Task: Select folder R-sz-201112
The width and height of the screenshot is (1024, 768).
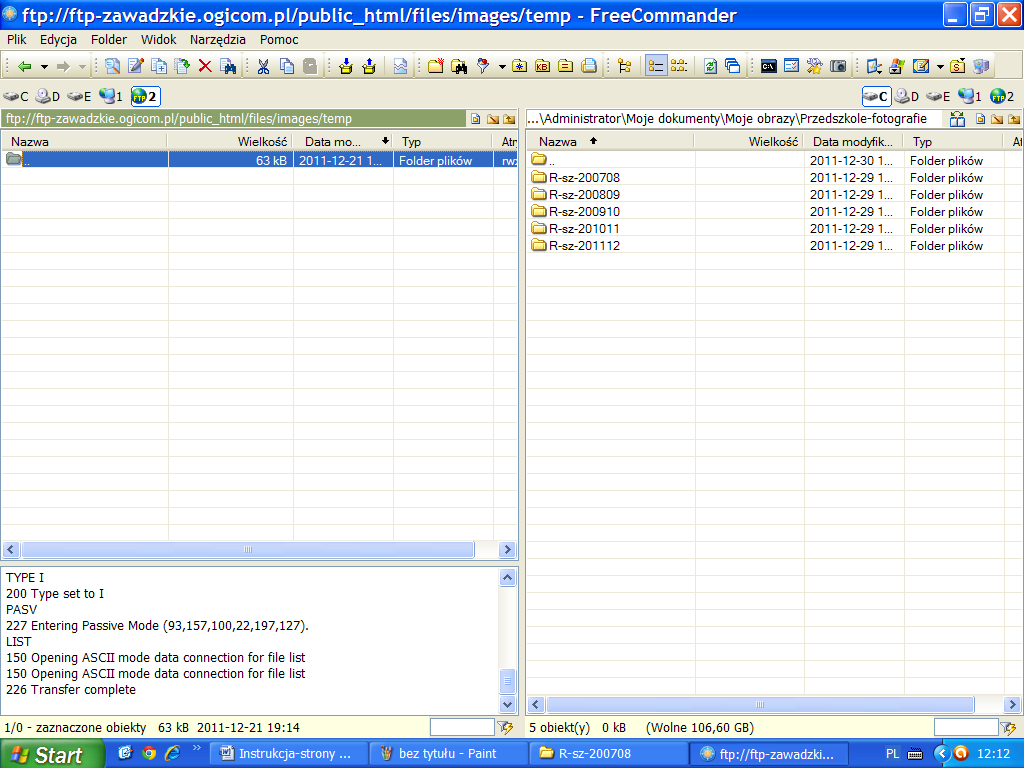Action: coord(584,246)
